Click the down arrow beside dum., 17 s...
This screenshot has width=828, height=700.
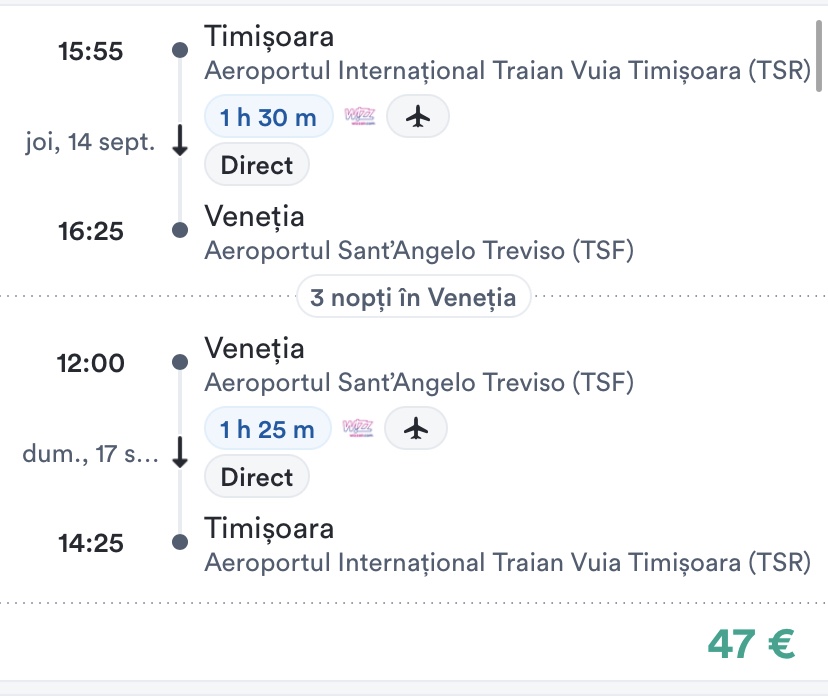coord(180,454)
